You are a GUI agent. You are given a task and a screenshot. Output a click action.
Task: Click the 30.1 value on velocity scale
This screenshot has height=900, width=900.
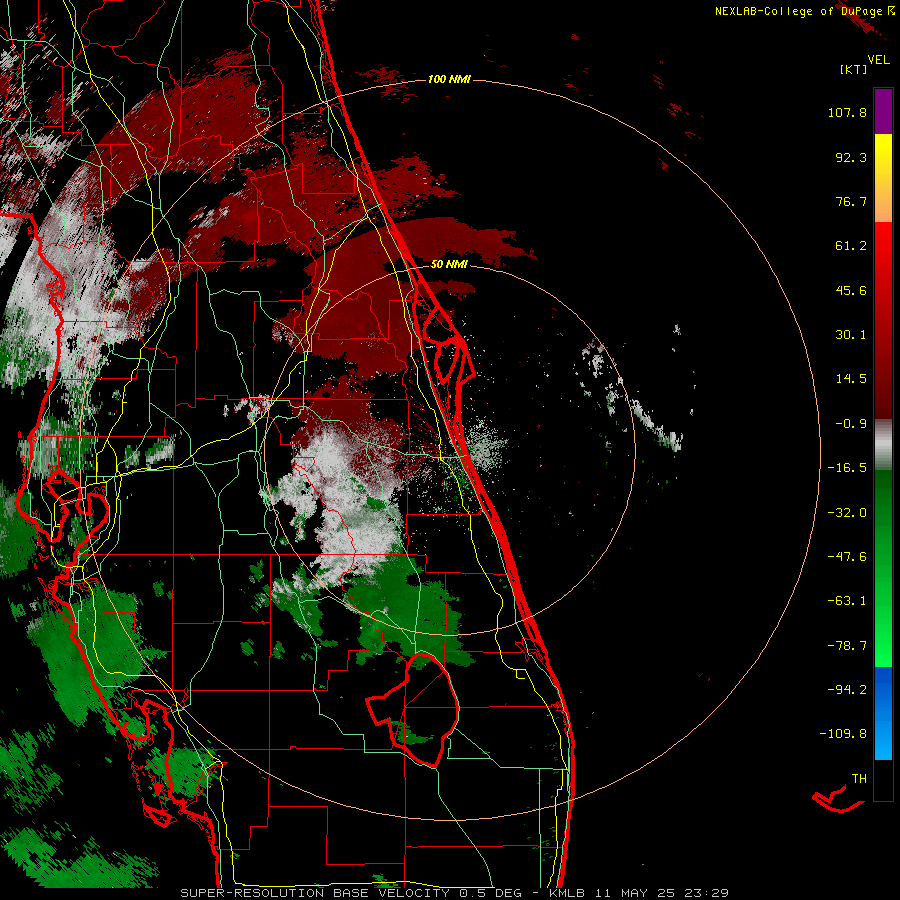[851, 335]
